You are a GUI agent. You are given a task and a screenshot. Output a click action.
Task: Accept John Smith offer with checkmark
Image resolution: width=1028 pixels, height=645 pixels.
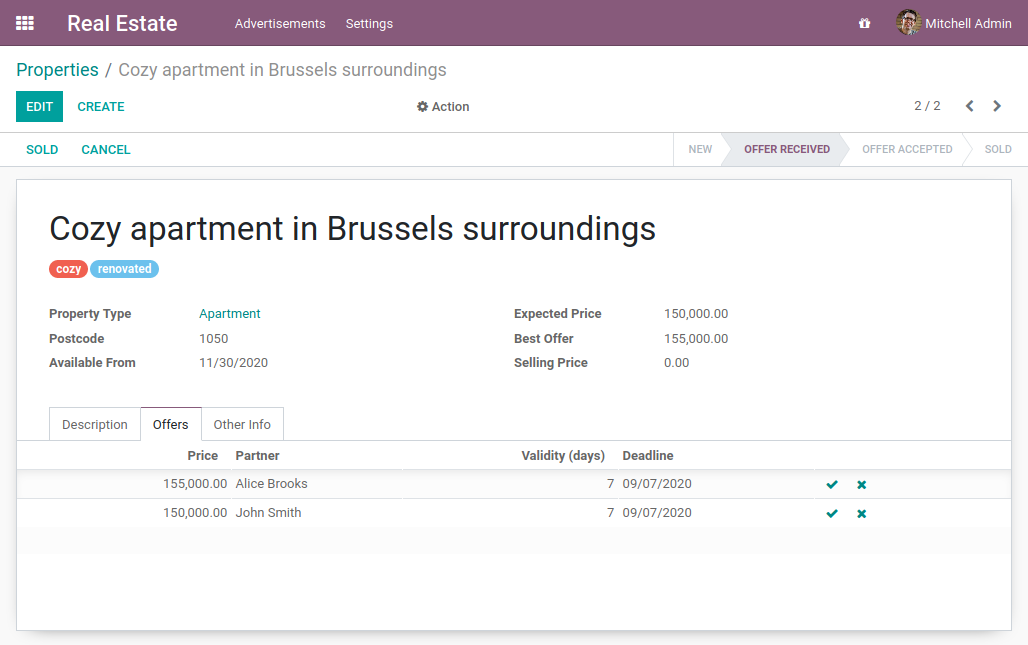tap(832, 514)
